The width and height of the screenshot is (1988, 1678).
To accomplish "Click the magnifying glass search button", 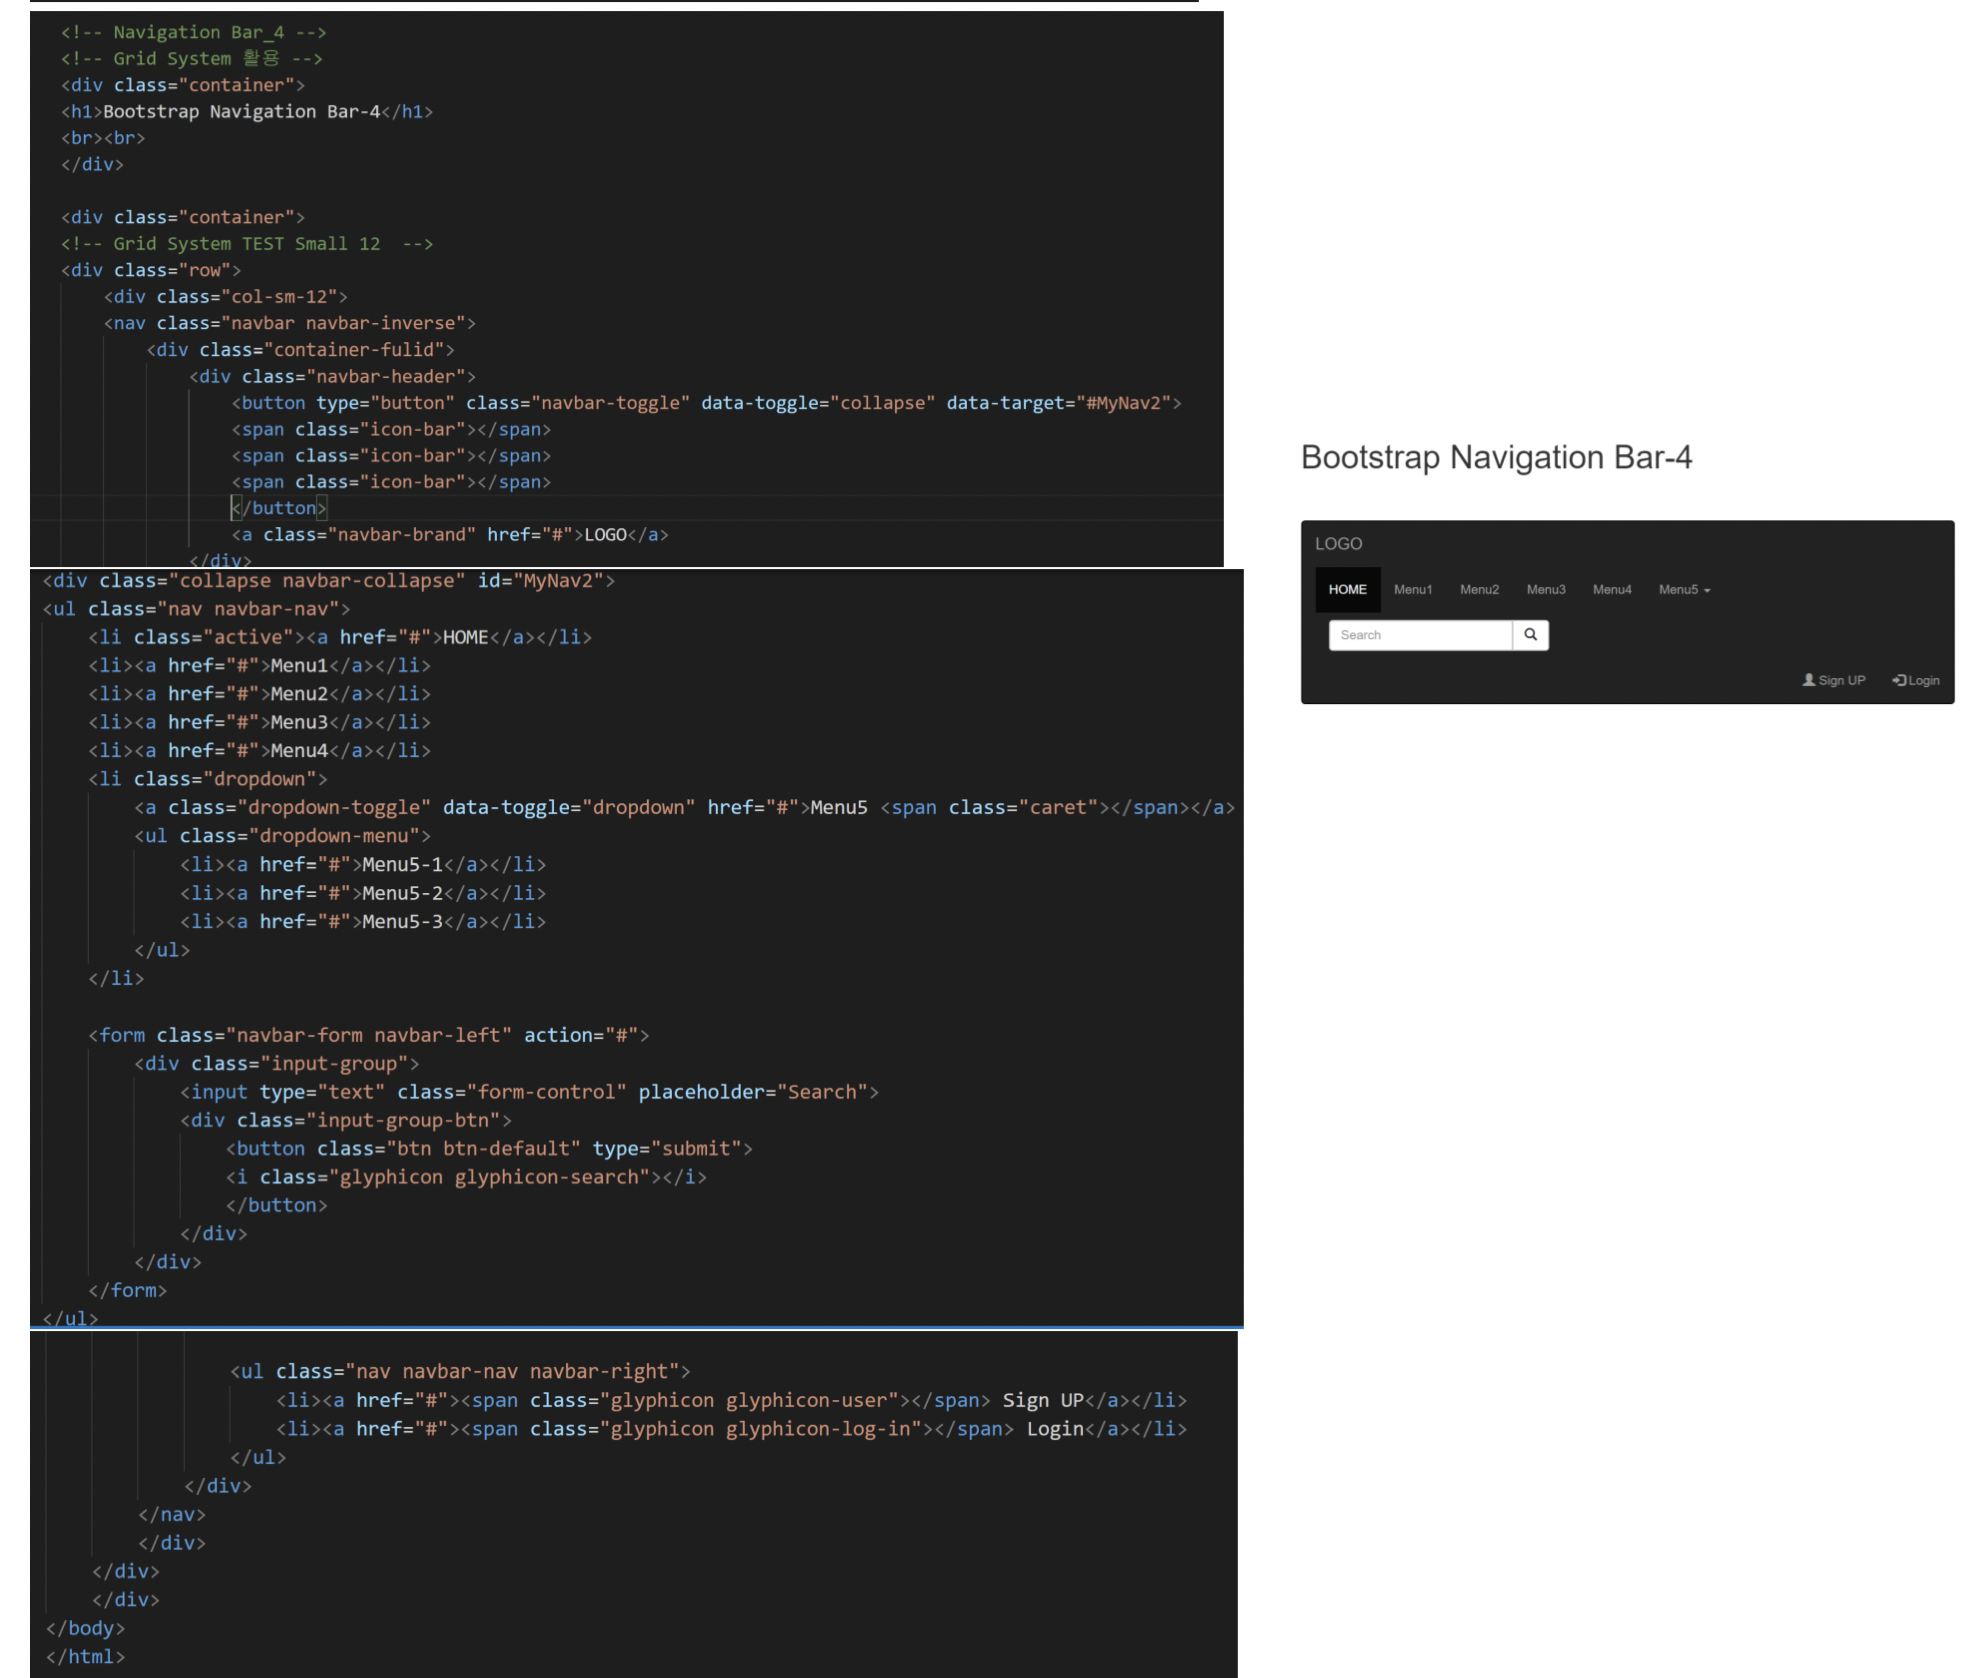I will (1530, 635).
